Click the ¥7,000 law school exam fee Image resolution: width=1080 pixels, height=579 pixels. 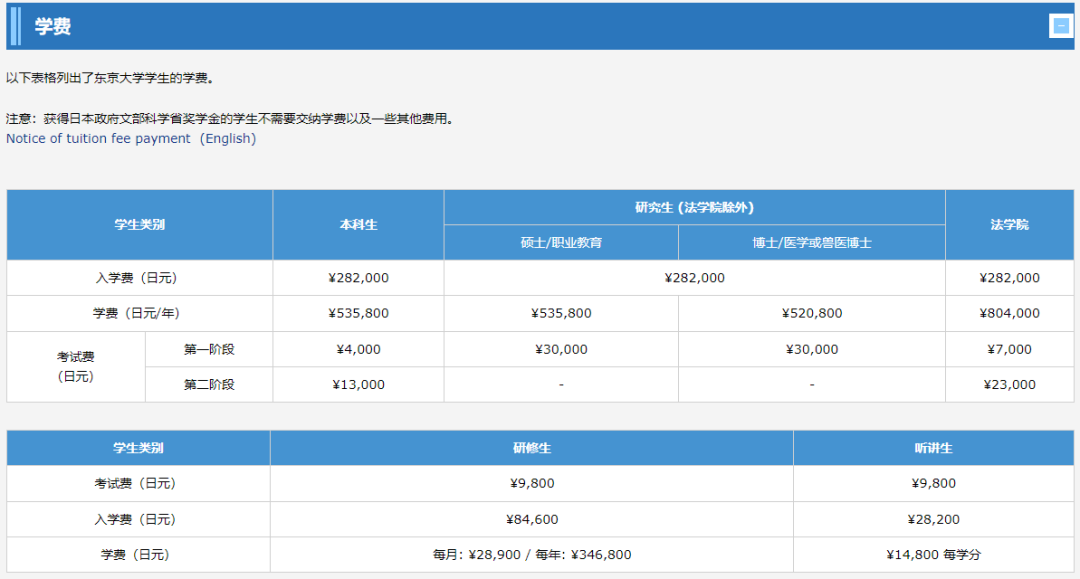(x=1010, y=350)
